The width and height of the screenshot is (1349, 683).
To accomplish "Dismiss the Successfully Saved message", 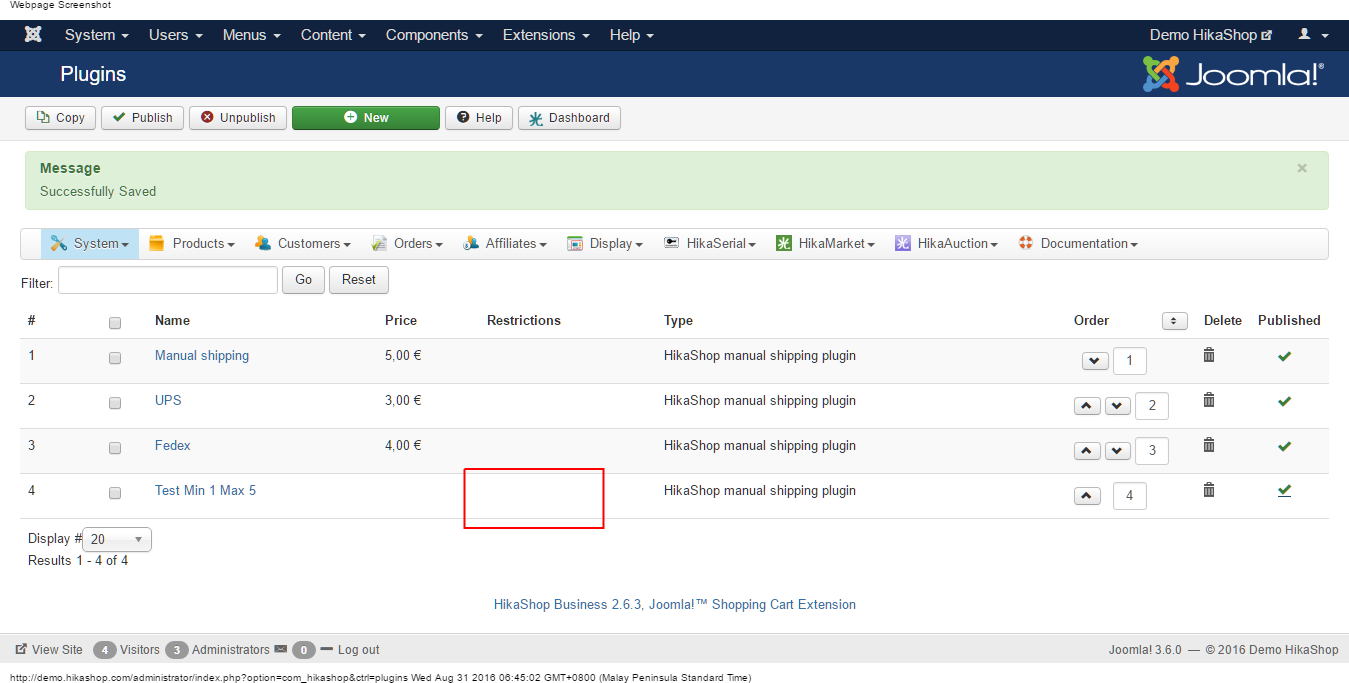I will point(1302,168).
